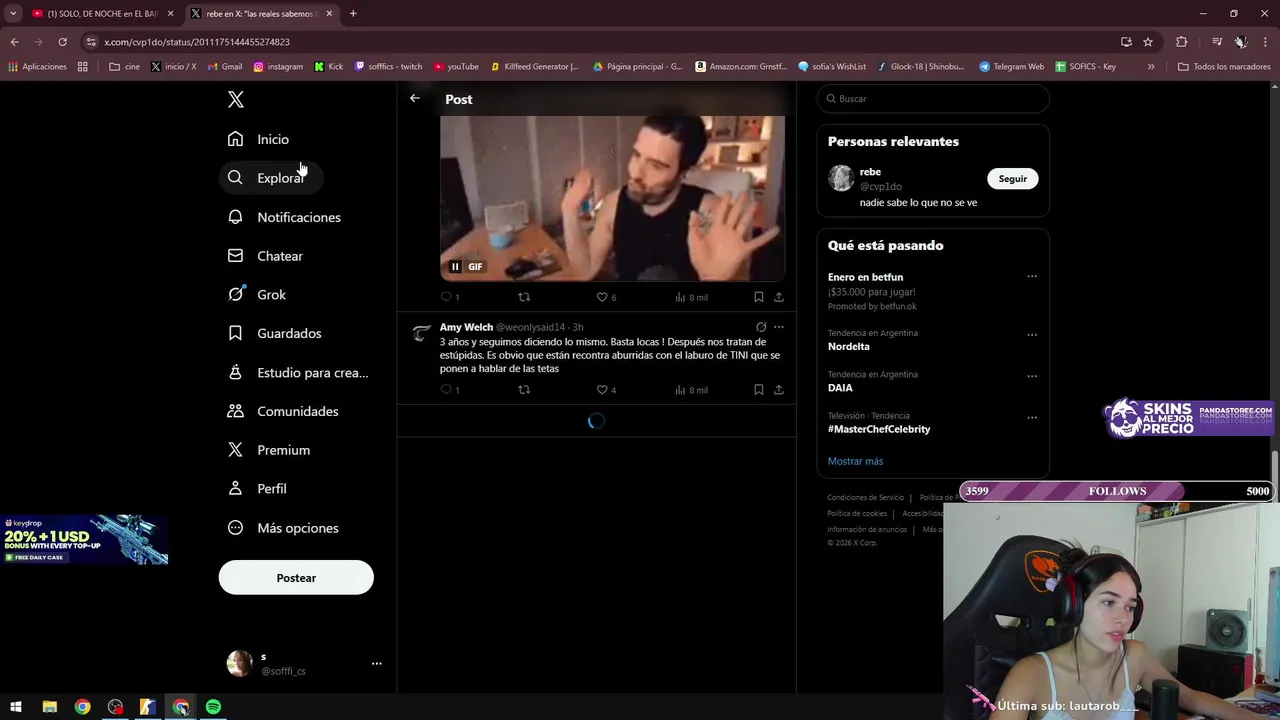
Task: Open Grok explain icon on Amy Welch post
Action: coord(761,327)
